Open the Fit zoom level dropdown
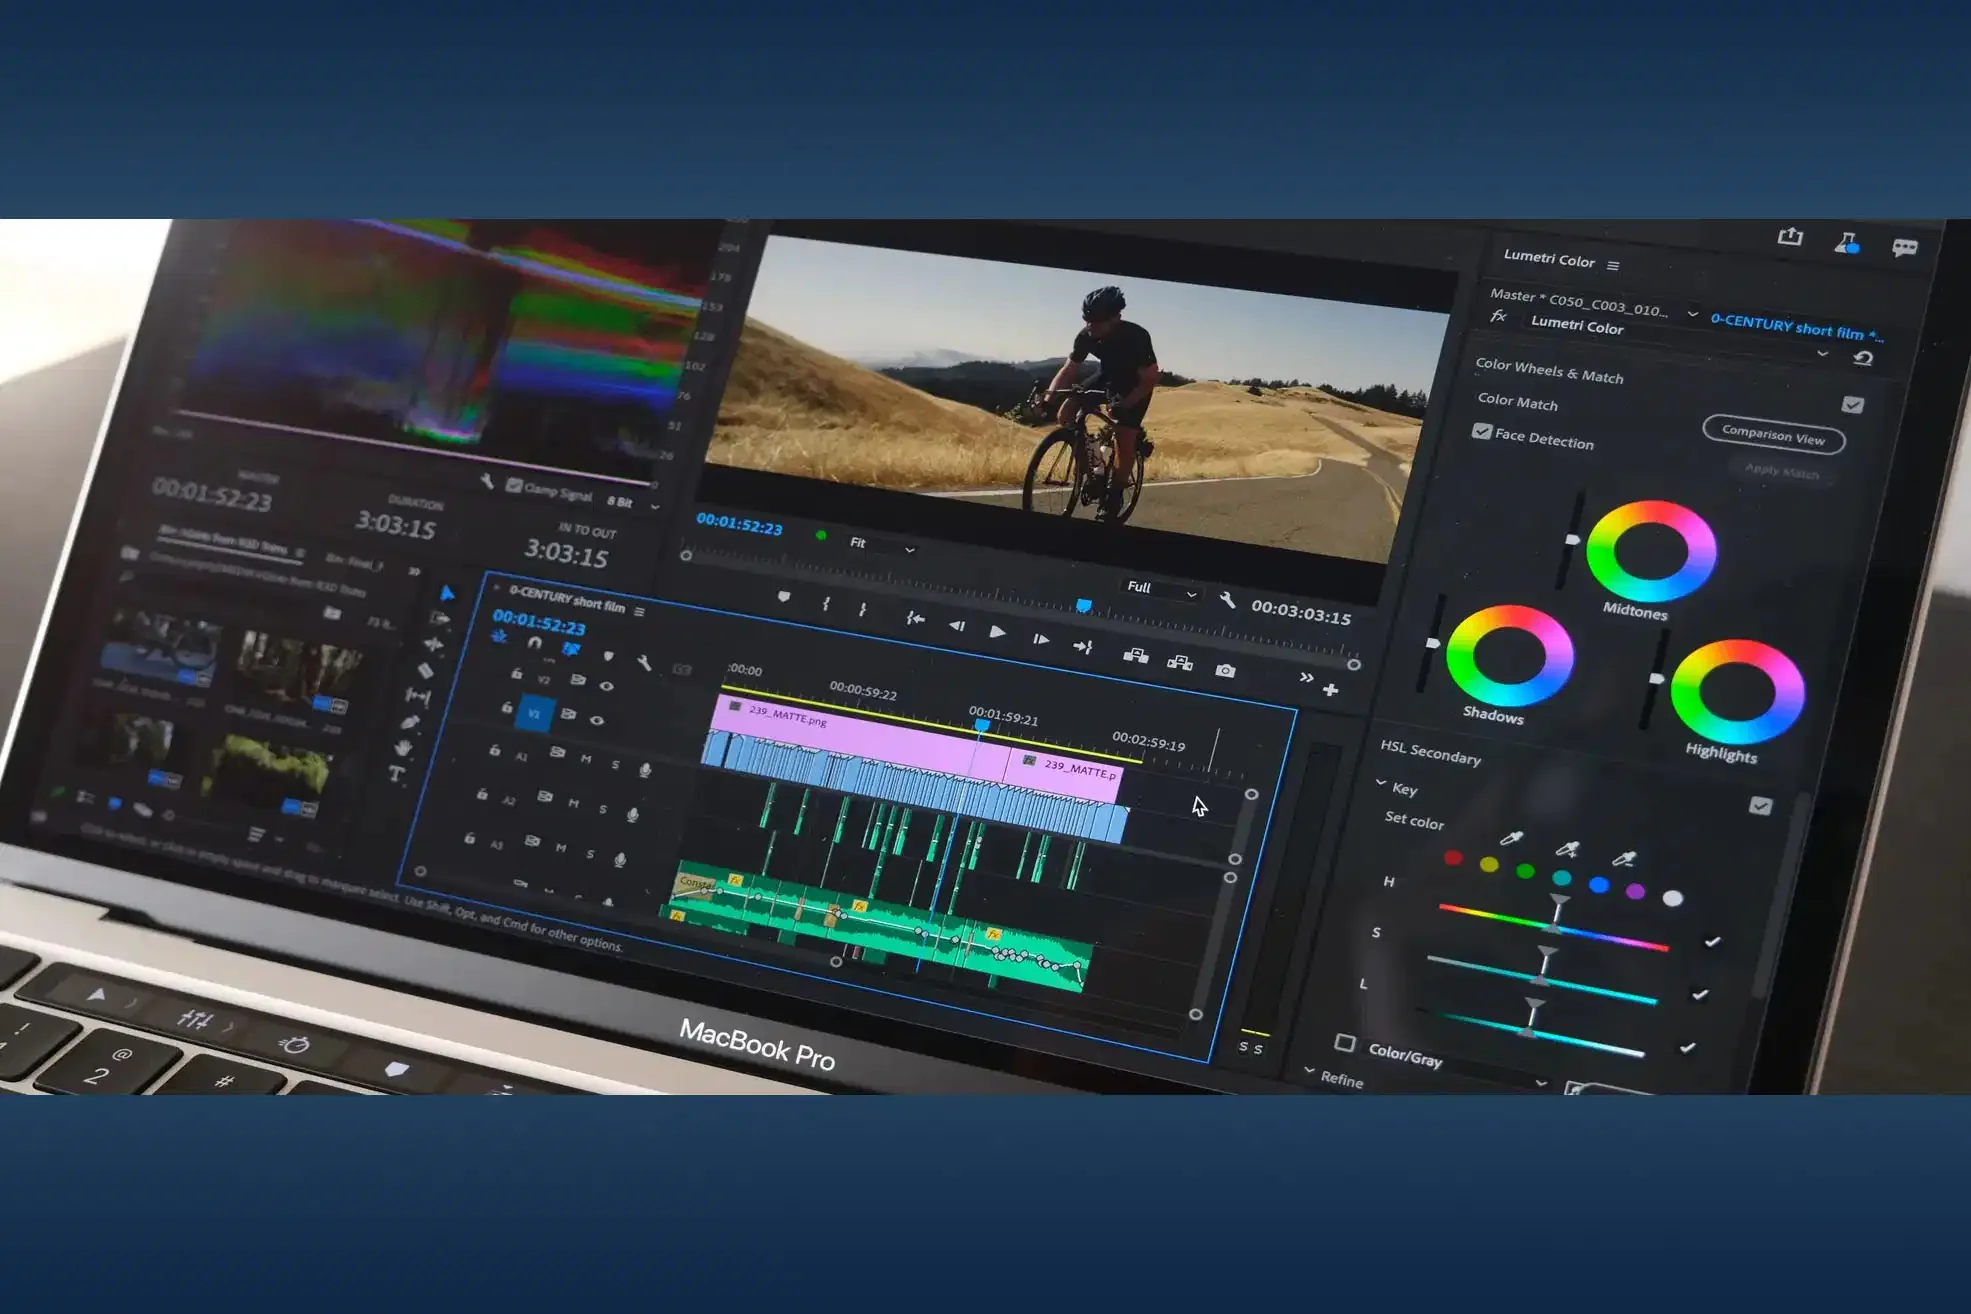 [882, 545]
